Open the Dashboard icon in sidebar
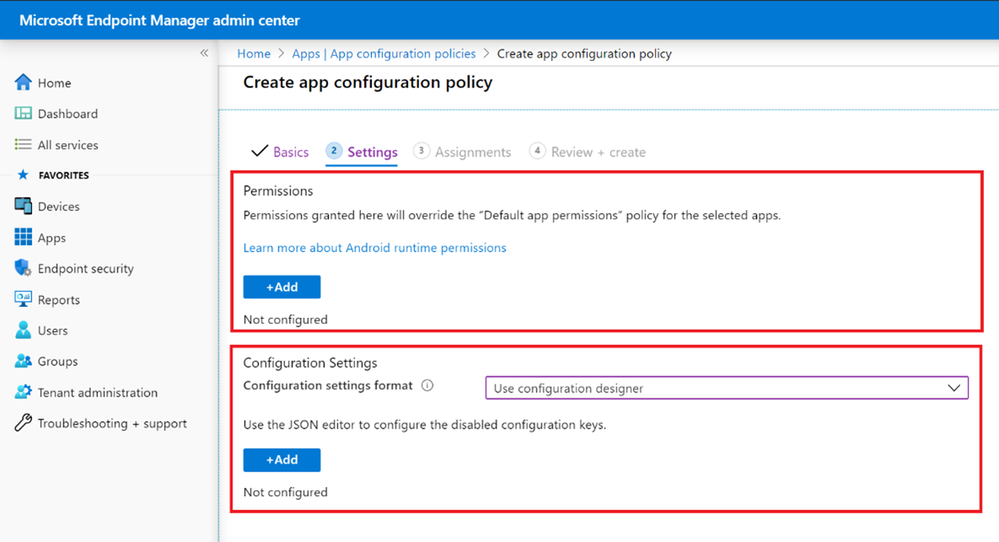This screenshot has width=999, height=542. pyautogui.click(x=23, y=114)
